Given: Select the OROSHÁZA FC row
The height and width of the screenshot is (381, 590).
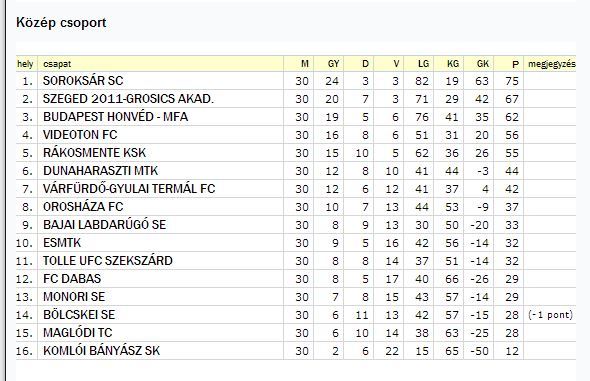Looking at the screenshot, I should click(296, 207).
